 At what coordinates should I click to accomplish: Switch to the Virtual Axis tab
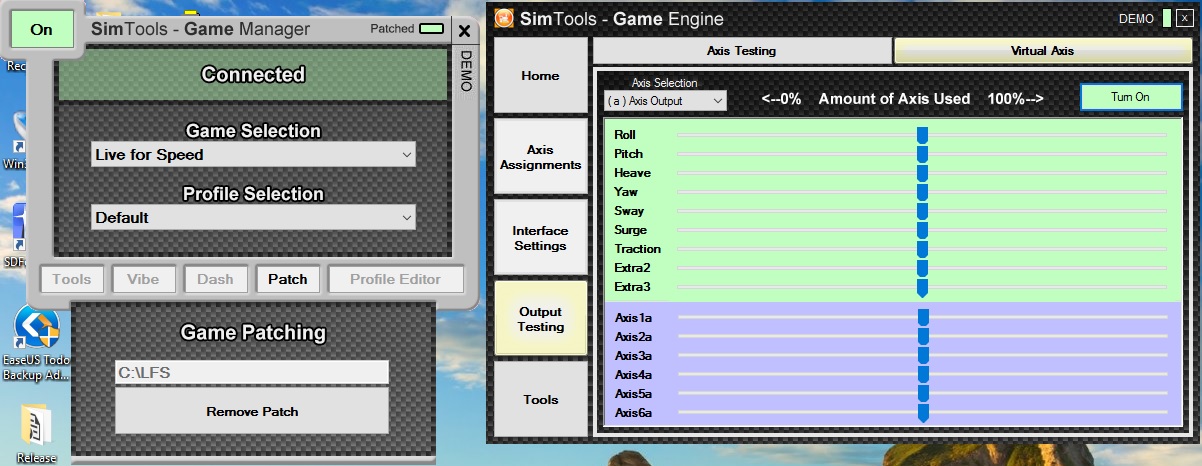[x=1043, y=51]
